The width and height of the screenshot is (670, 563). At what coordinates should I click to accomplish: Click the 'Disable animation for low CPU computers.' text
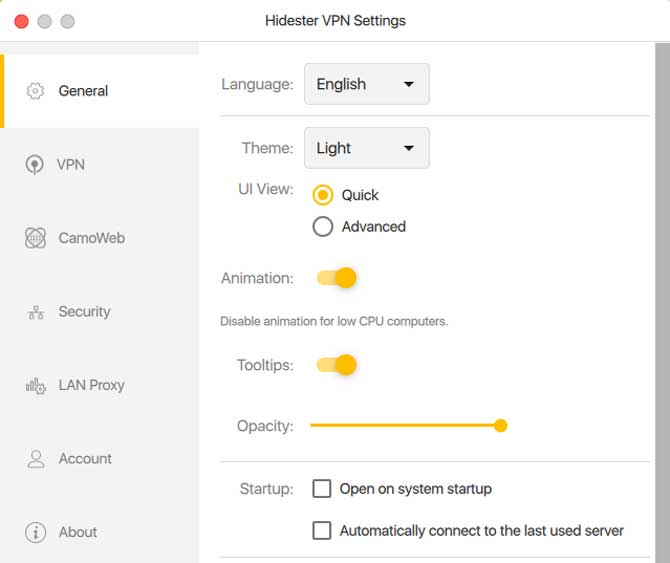tap(334, 321)
